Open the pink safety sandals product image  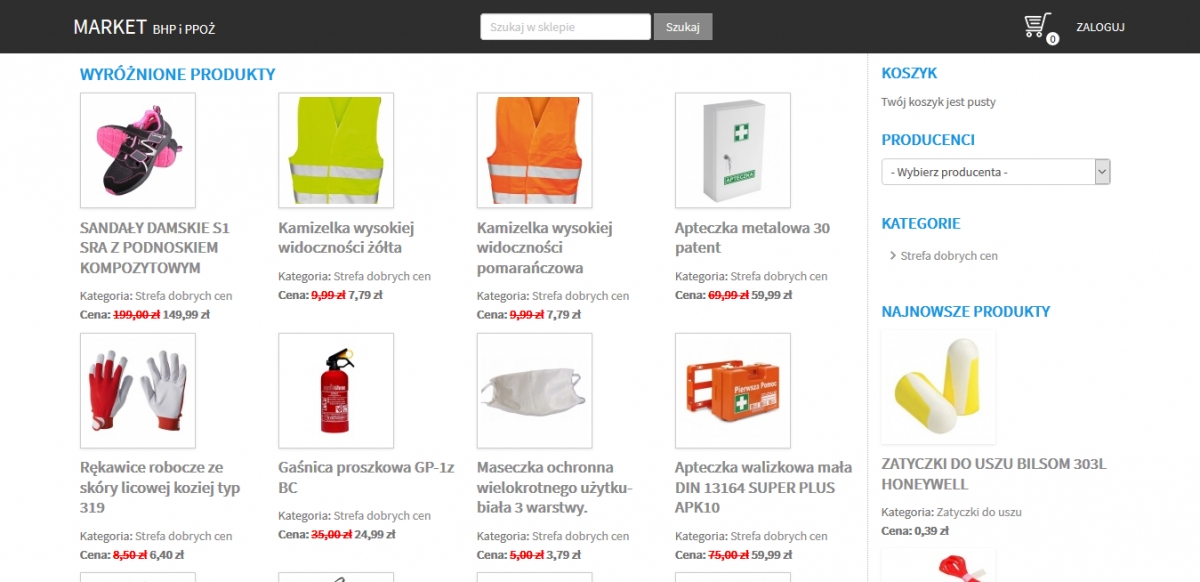point(138,150)
